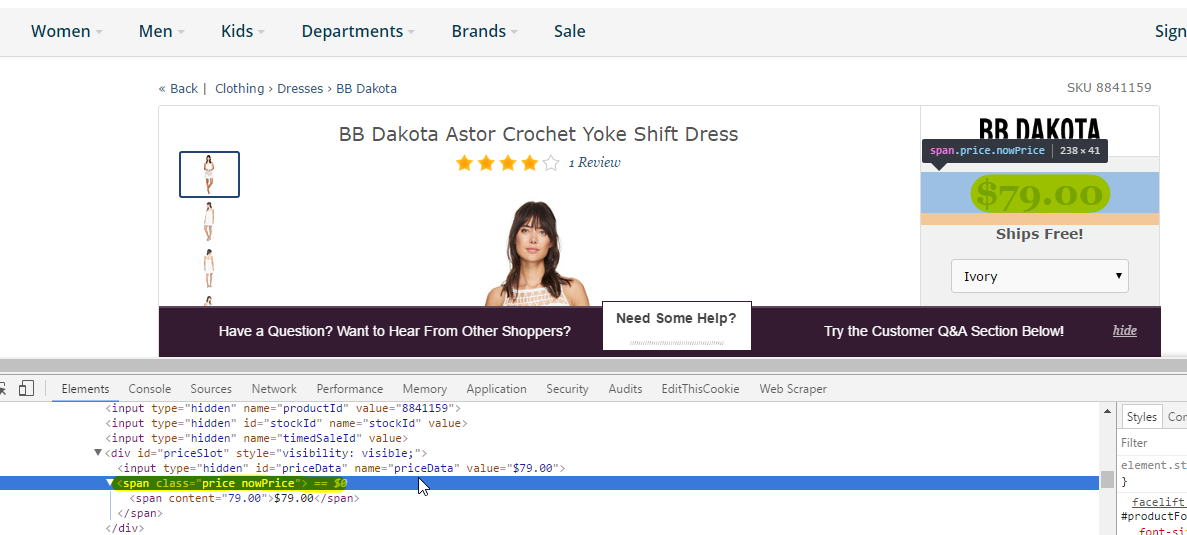Open the Women navigation menu
This screenshot has height=535, width=1187.
click(67, 31)
